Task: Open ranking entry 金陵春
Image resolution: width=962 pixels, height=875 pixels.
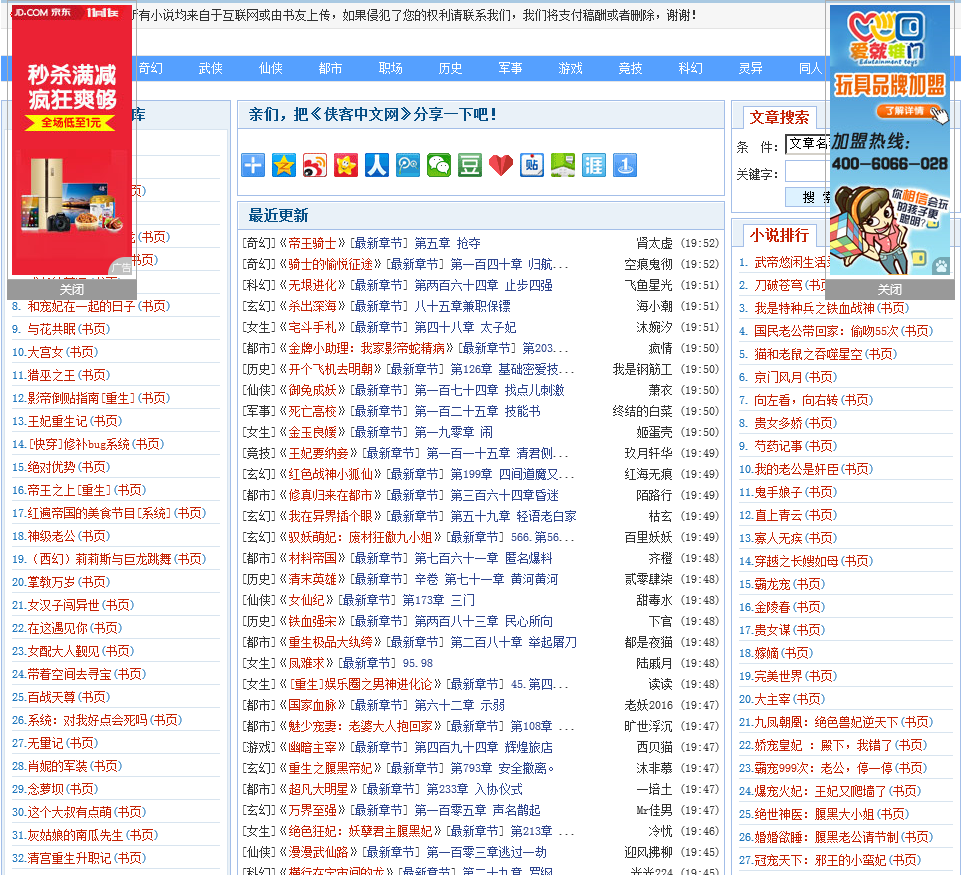Action: tap(772, 607)
